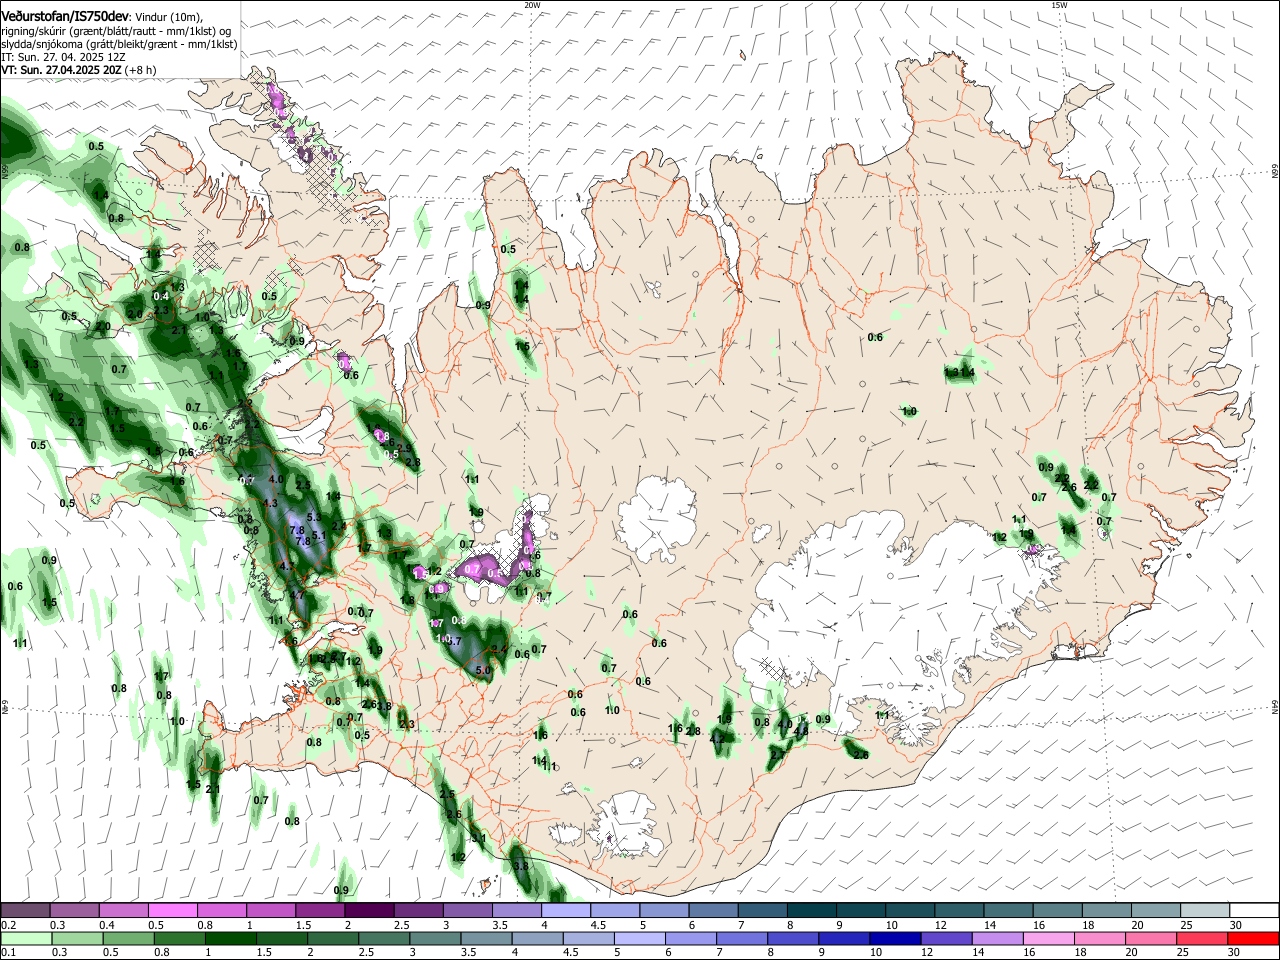This screenshot has height=960, width=1280.
Task: Select lower legend darkest green swatch between 1 and 1.5
Action: 230,938
